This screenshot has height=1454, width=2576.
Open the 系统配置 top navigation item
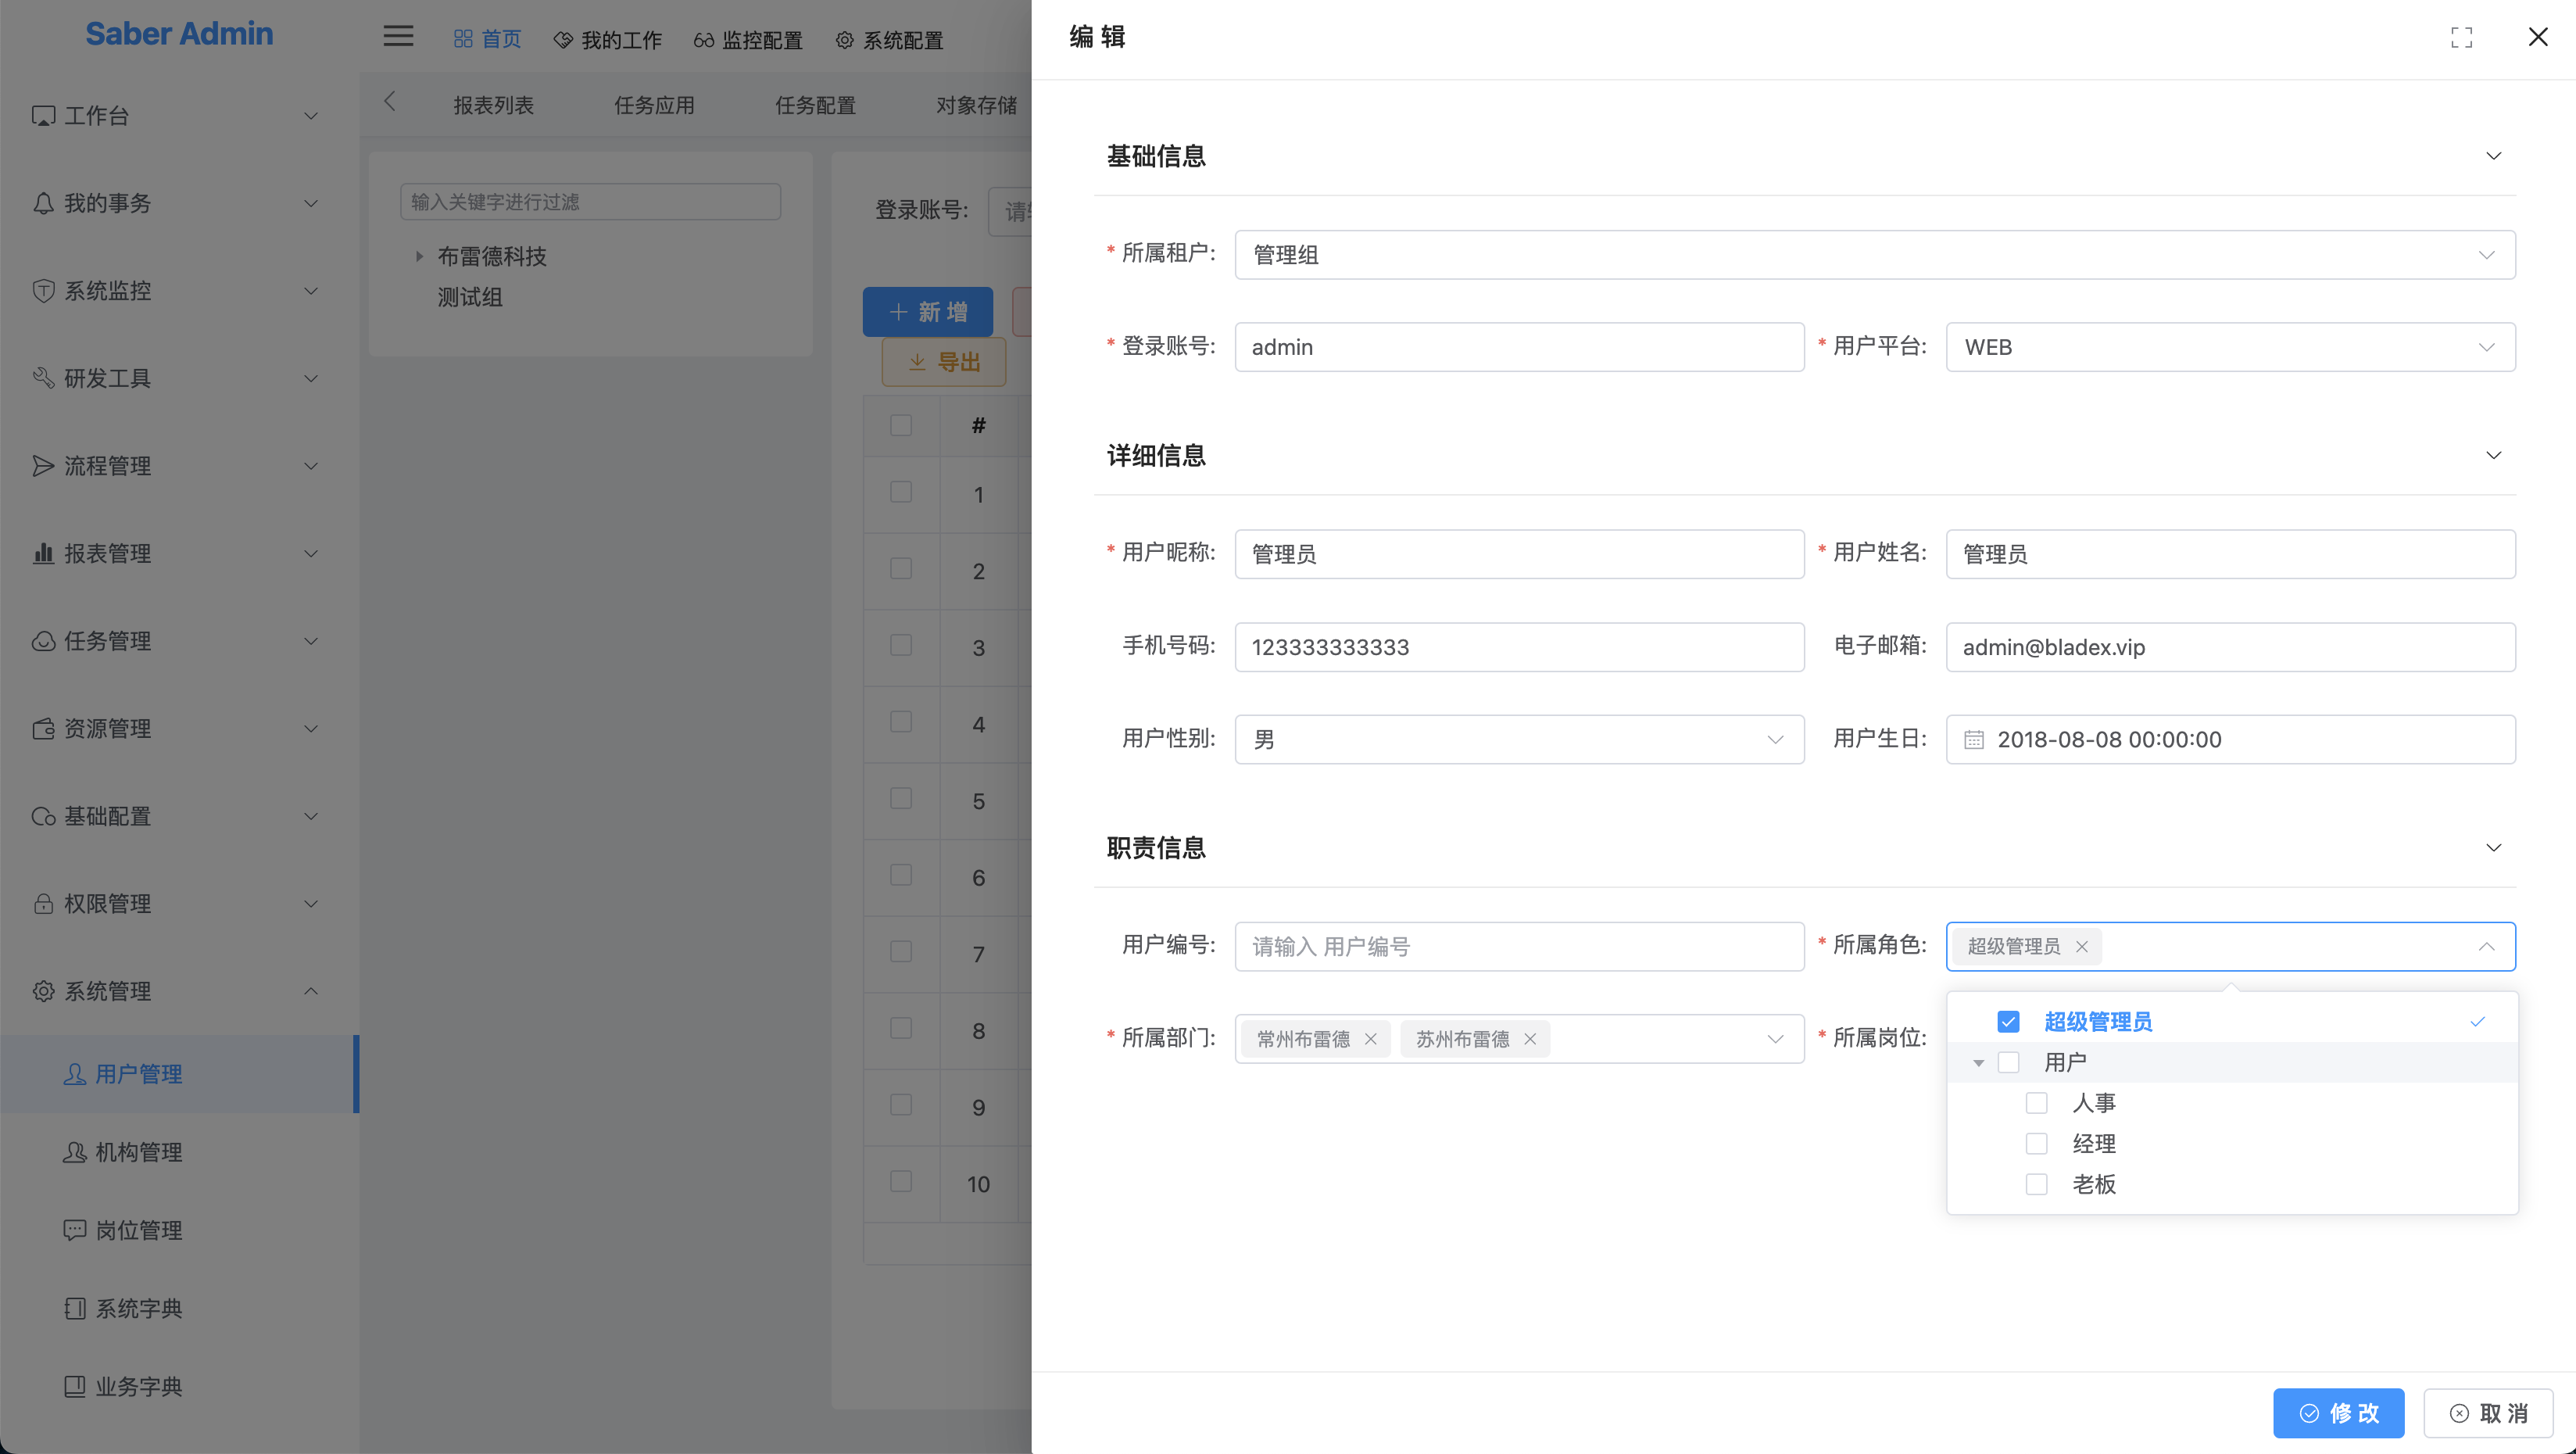coord(890,40)
